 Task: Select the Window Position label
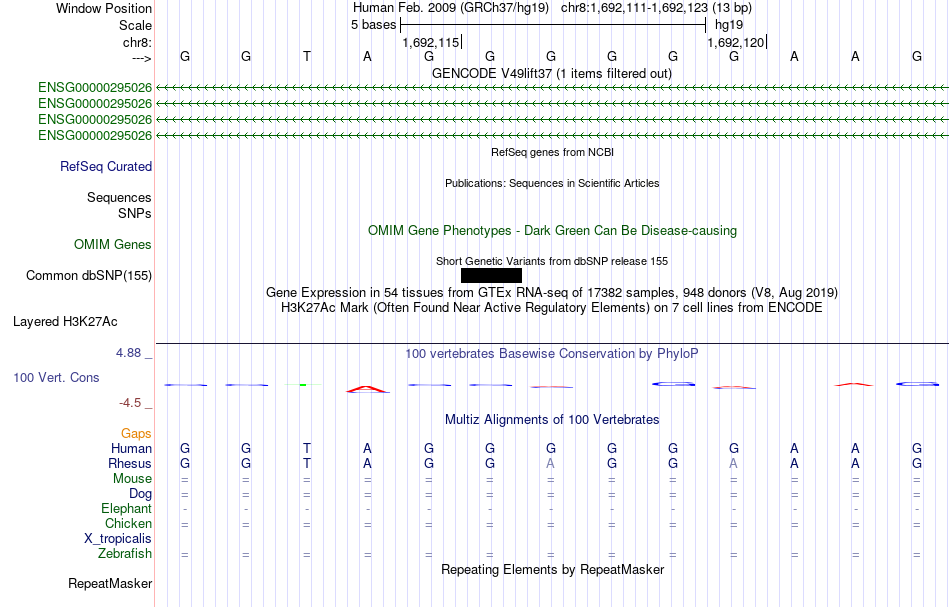point(104,8)
